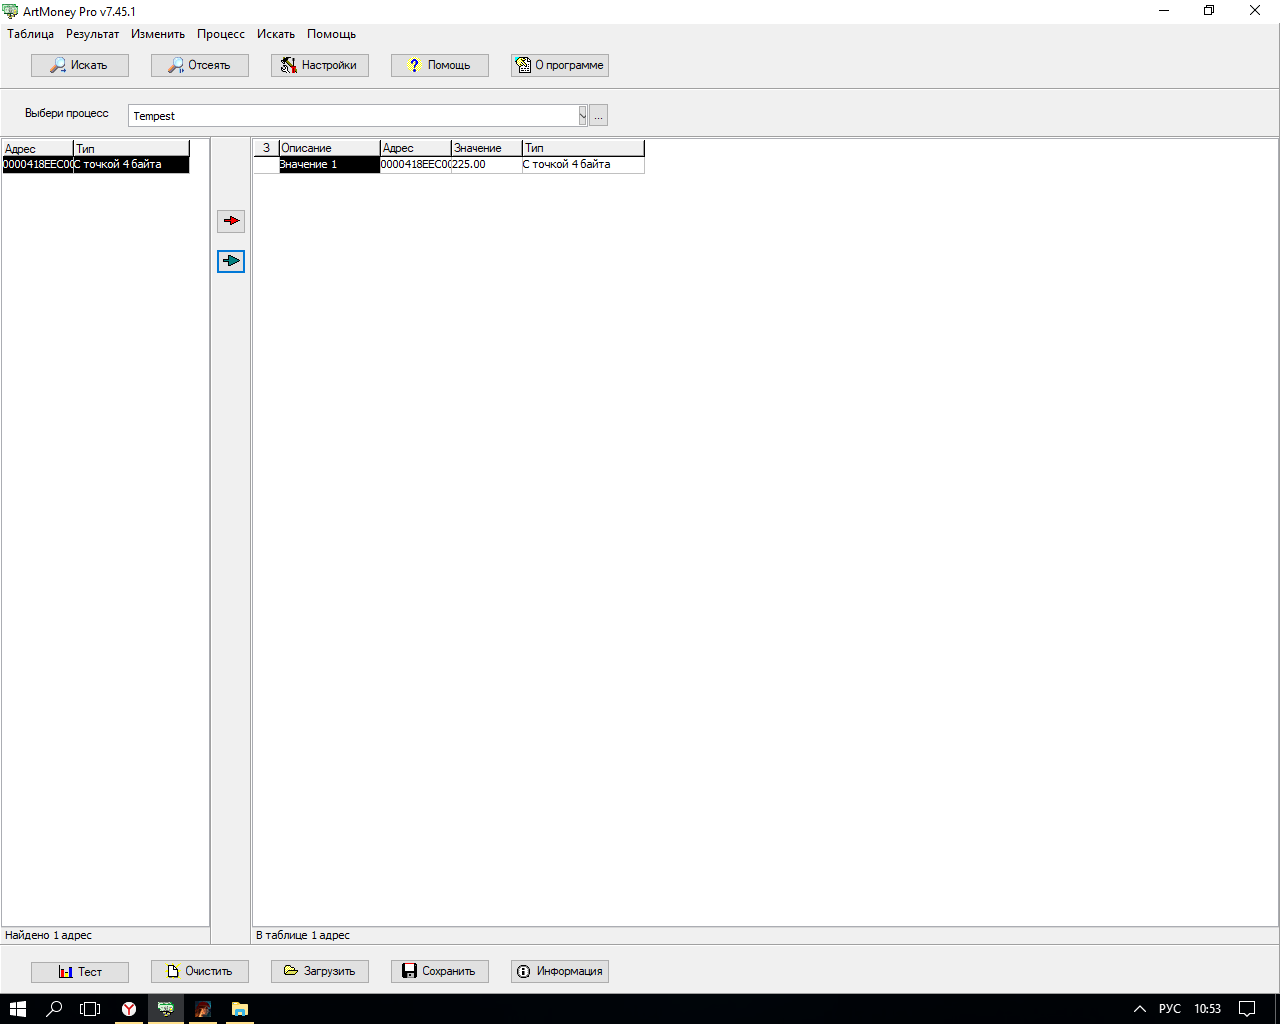Click the Тест button
The height and width of the screenshot is (1024, 1280).
80,971
